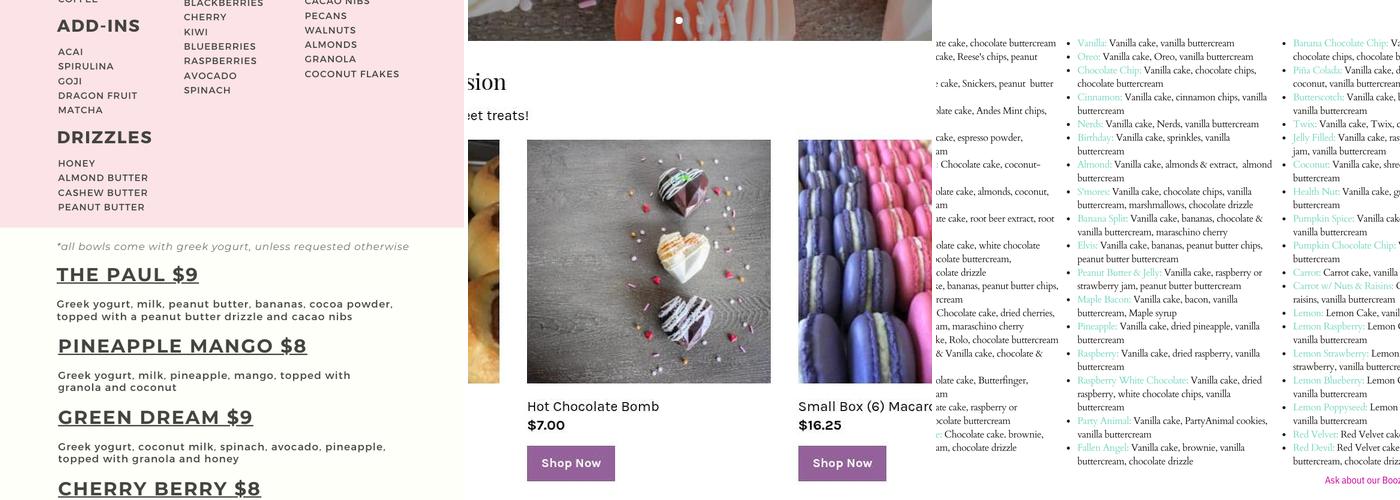The width and height of the screenshot is (1400, 500).
Task: Open the Pumpkin Spice flavor link
Action: point(1323,219)
